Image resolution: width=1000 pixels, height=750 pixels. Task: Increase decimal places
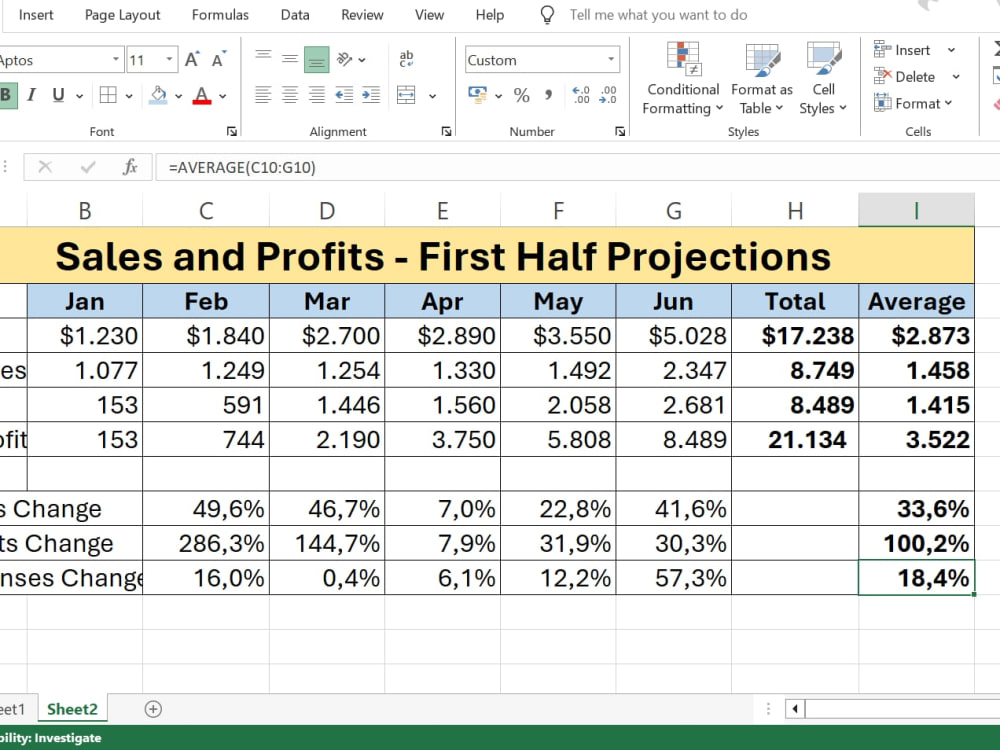[581, 95]
